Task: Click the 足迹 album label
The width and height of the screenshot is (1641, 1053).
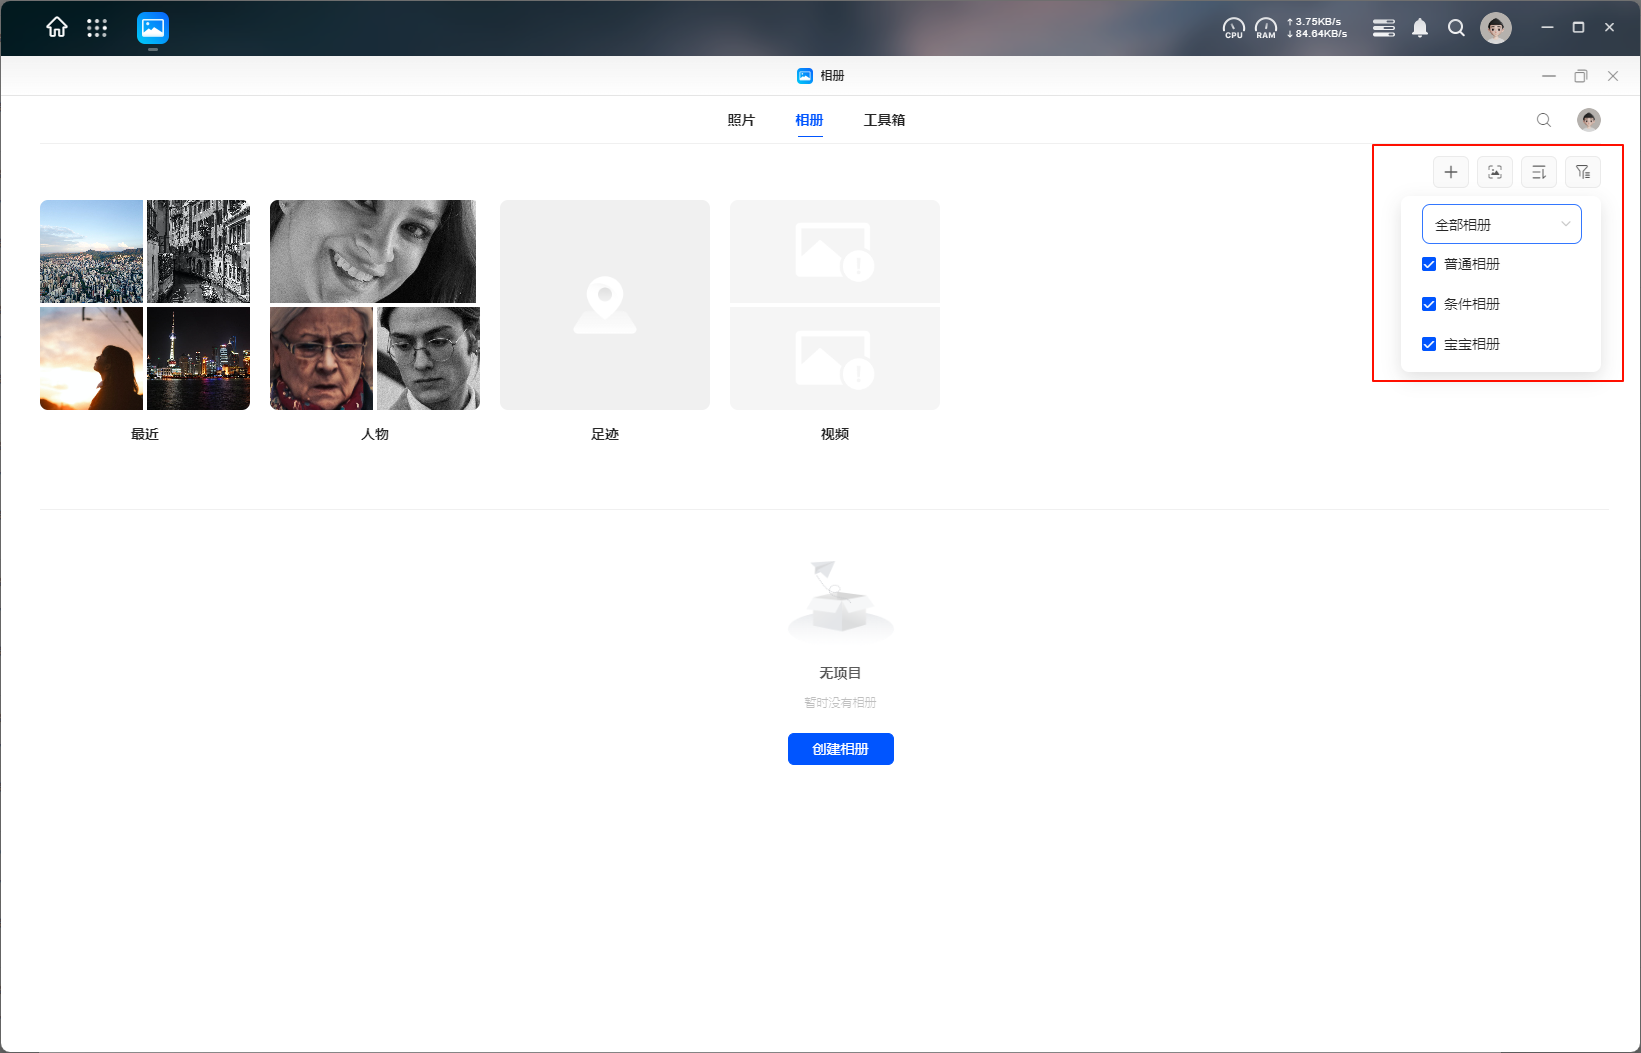Action: 605,434
